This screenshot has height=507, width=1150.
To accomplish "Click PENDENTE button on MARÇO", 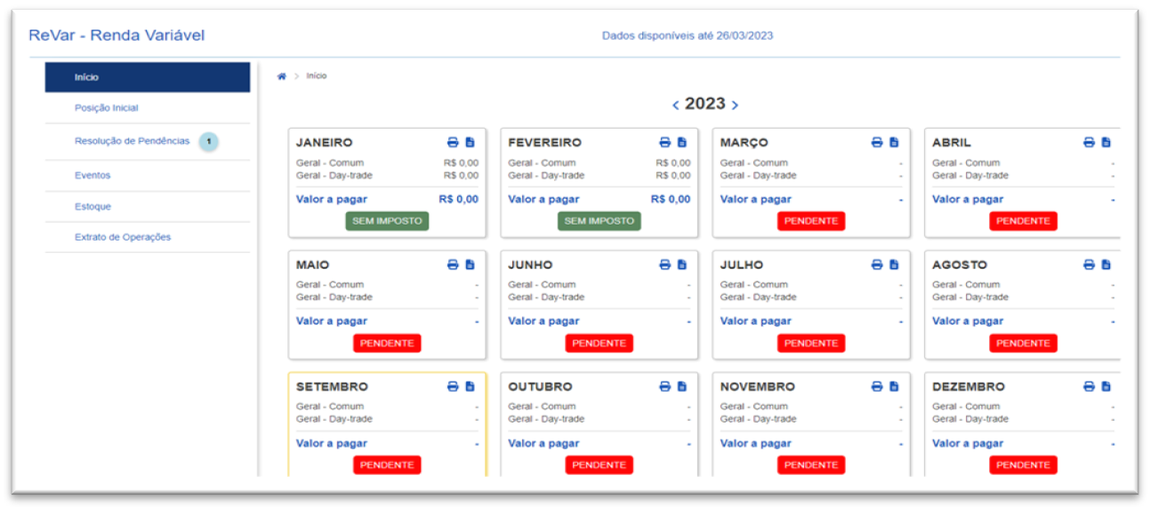I will point(811,221).
